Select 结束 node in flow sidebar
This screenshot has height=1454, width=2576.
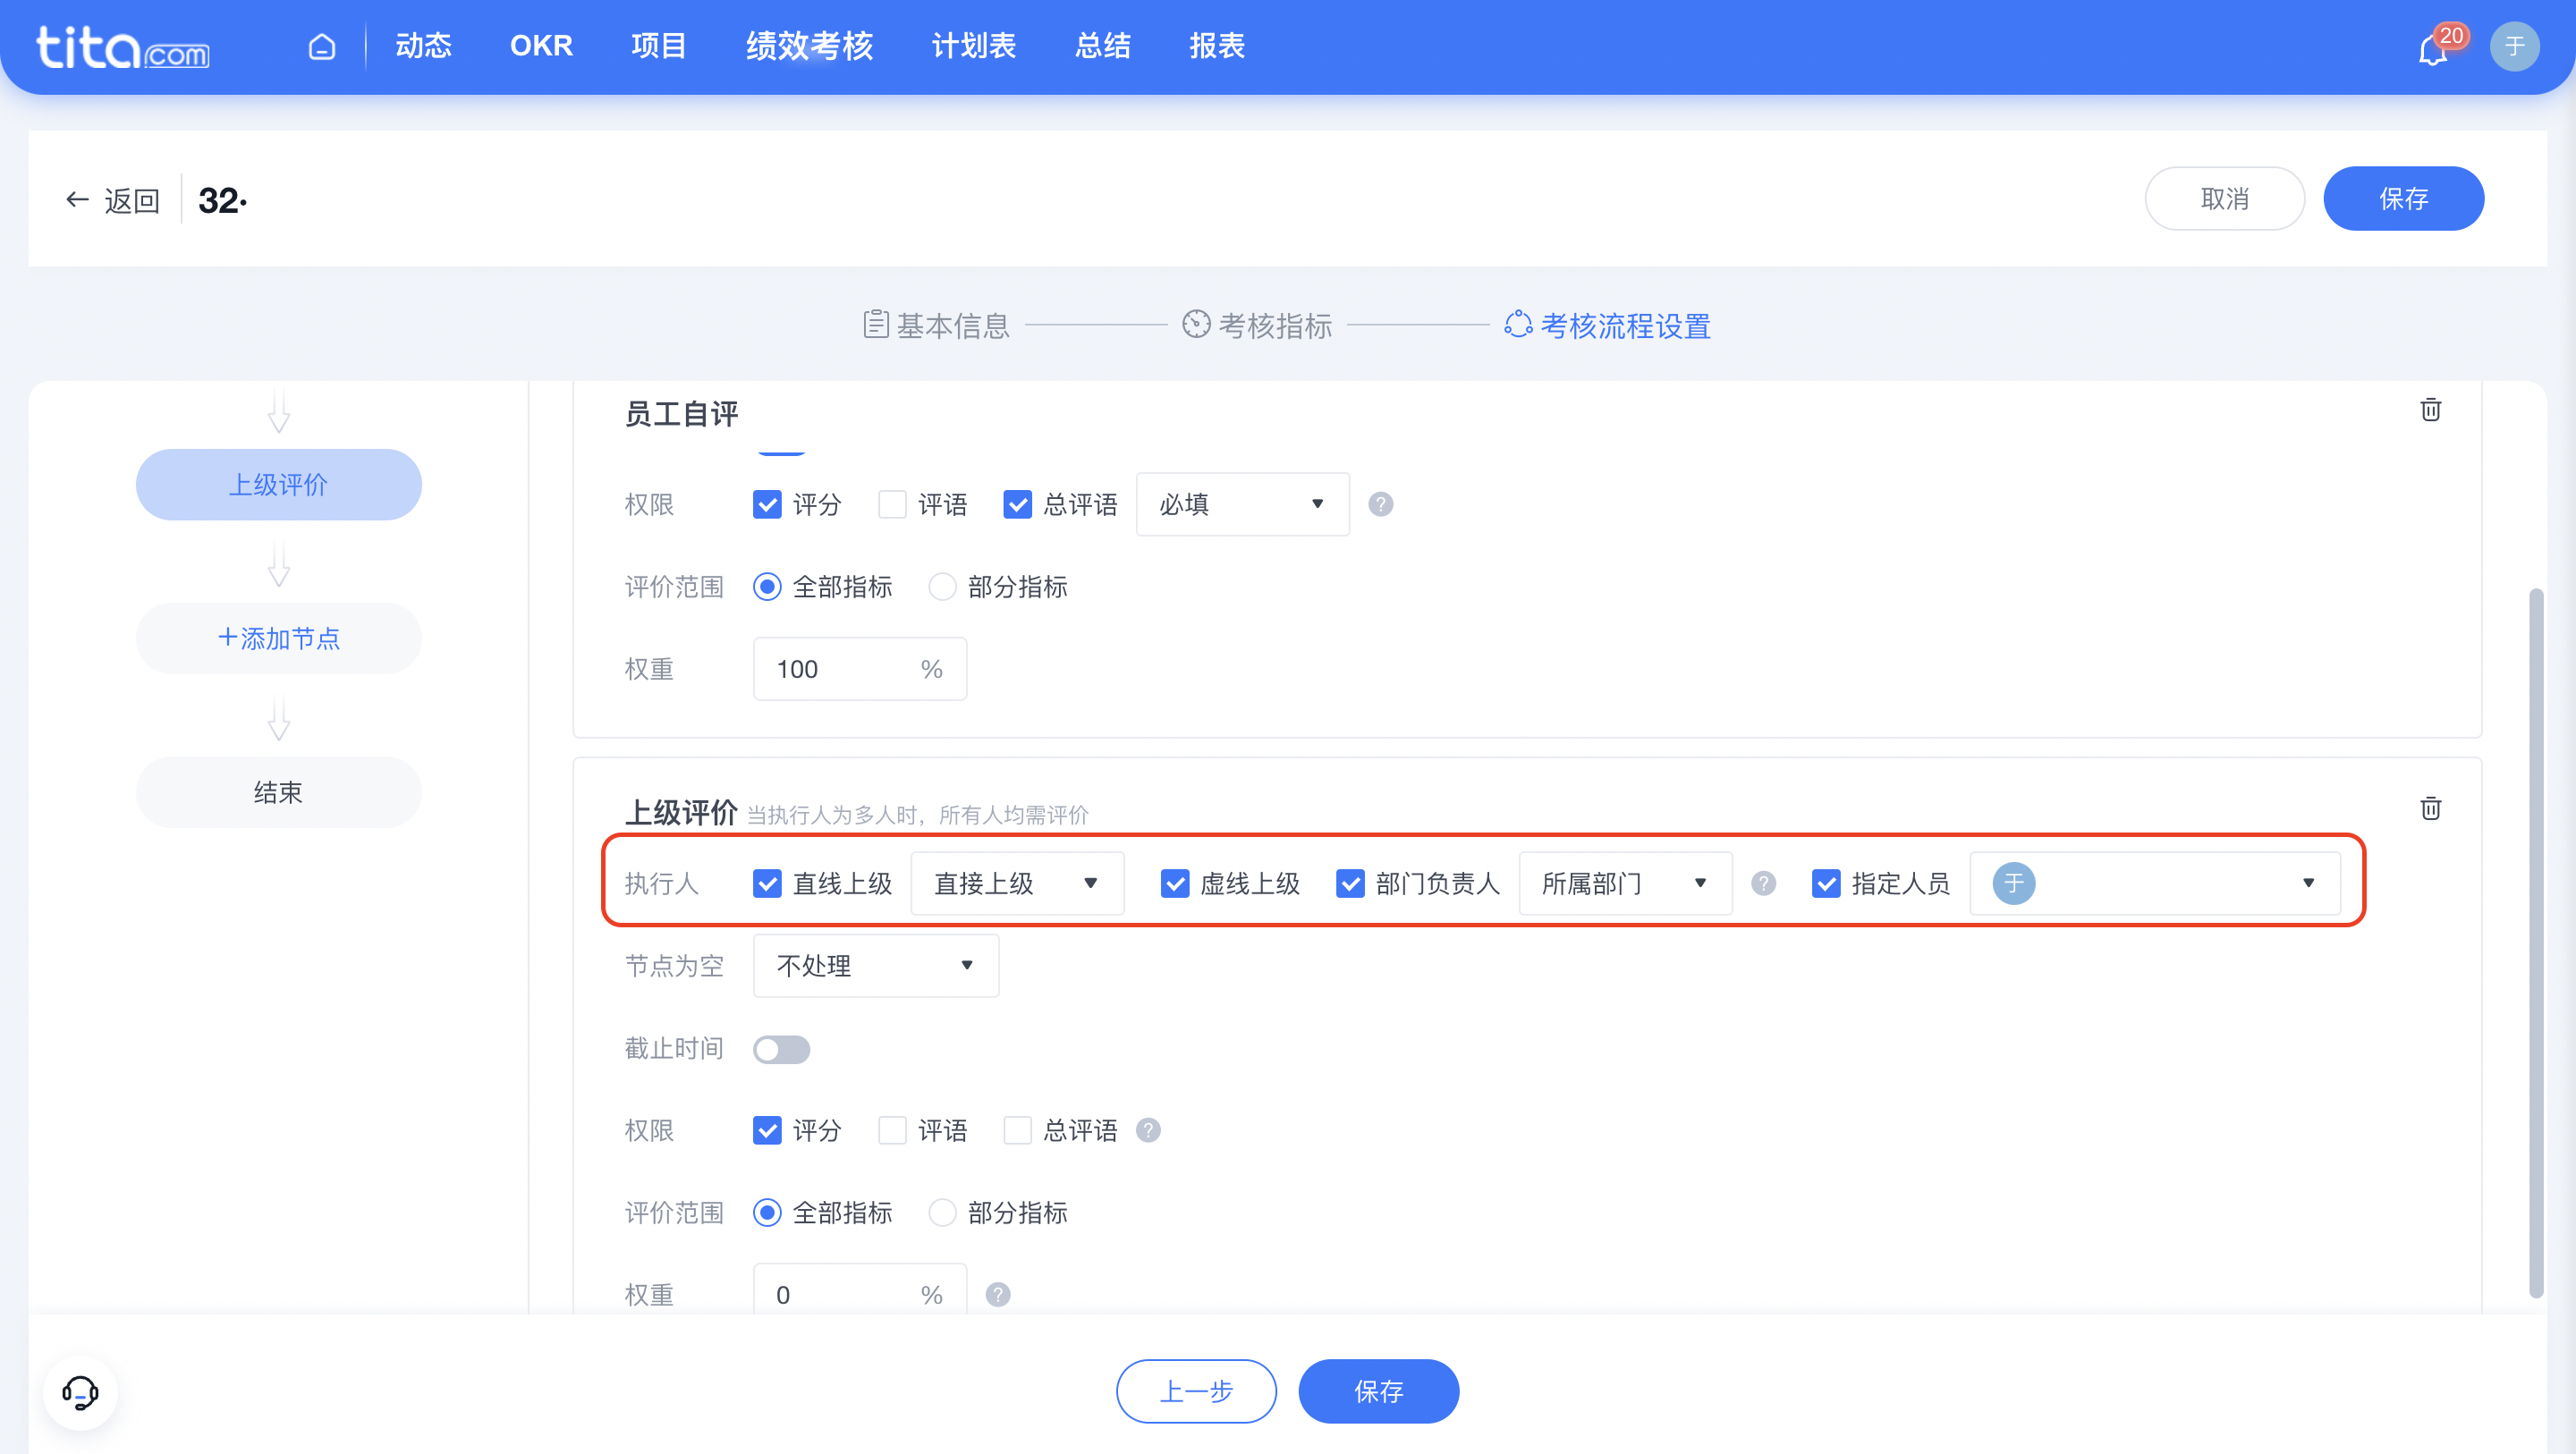[278, 792]
